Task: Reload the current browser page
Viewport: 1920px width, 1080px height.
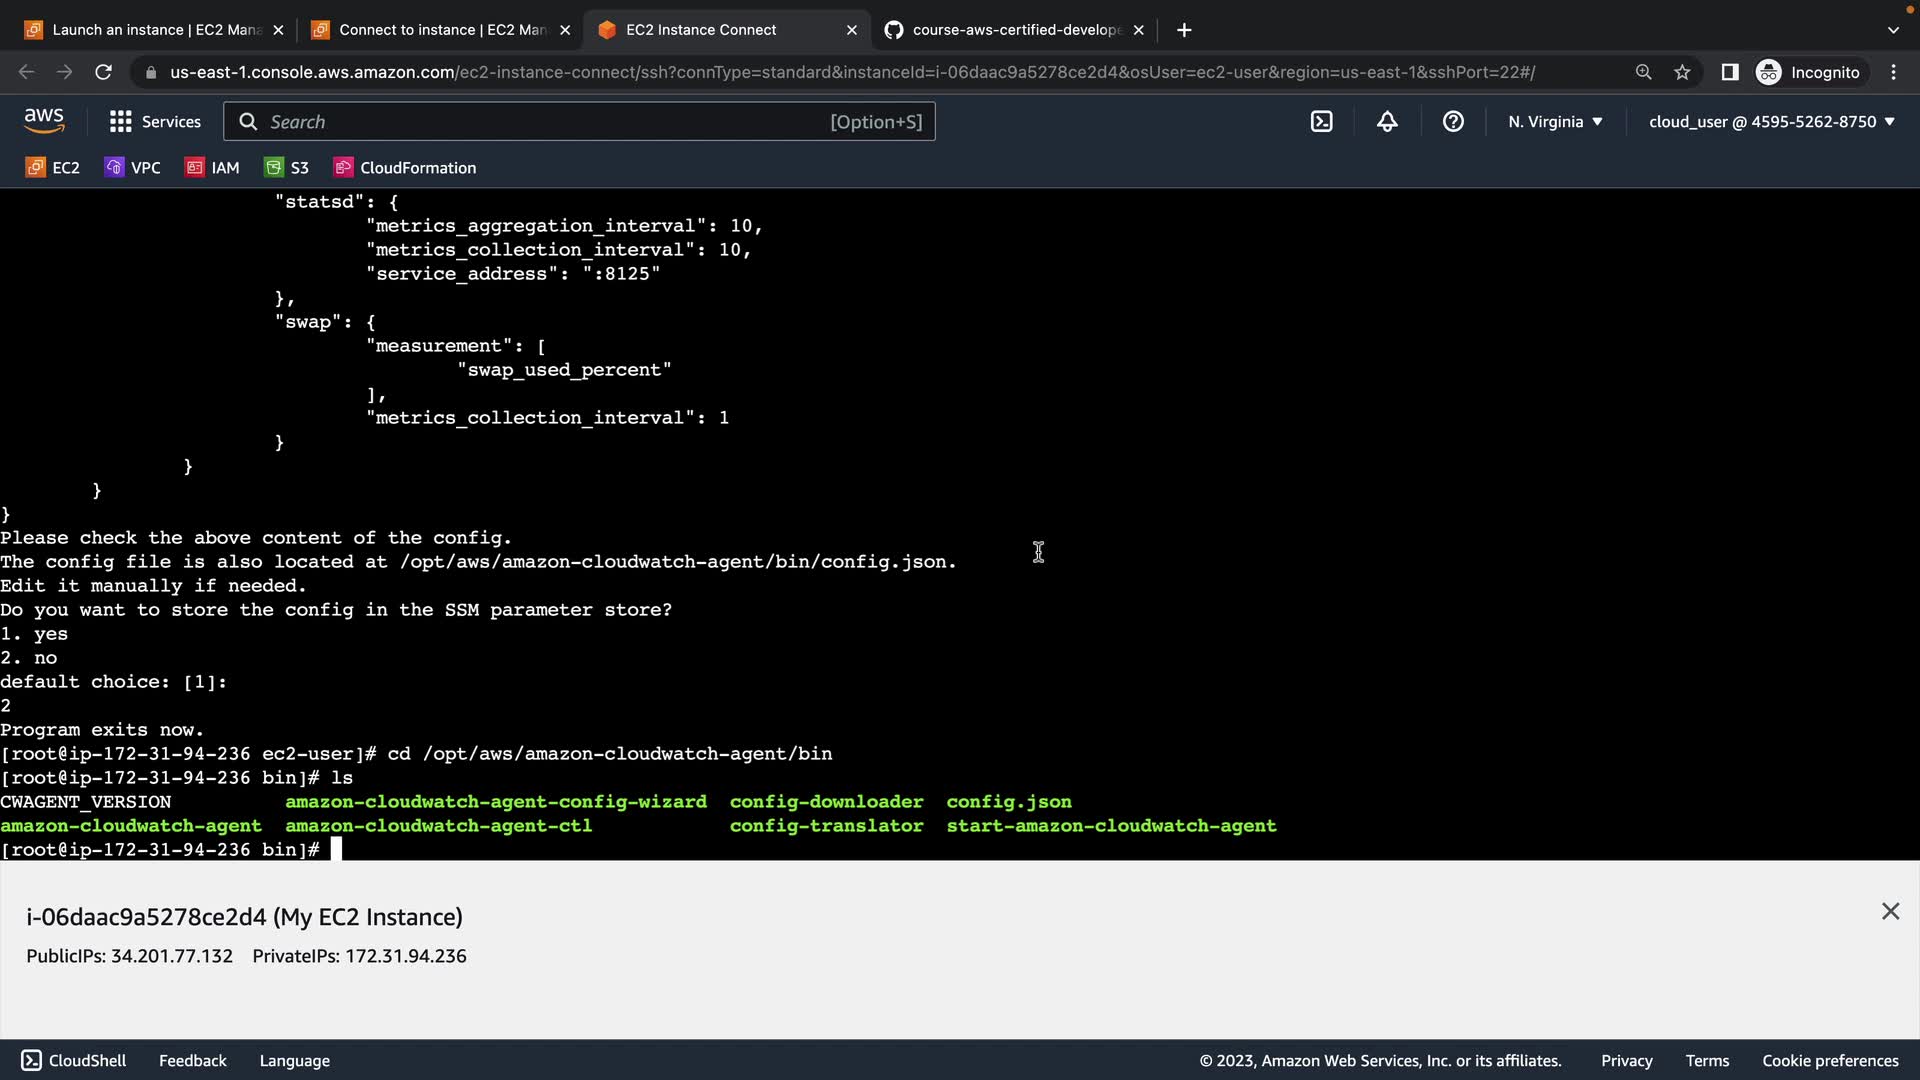Action: tap(103, 72)
